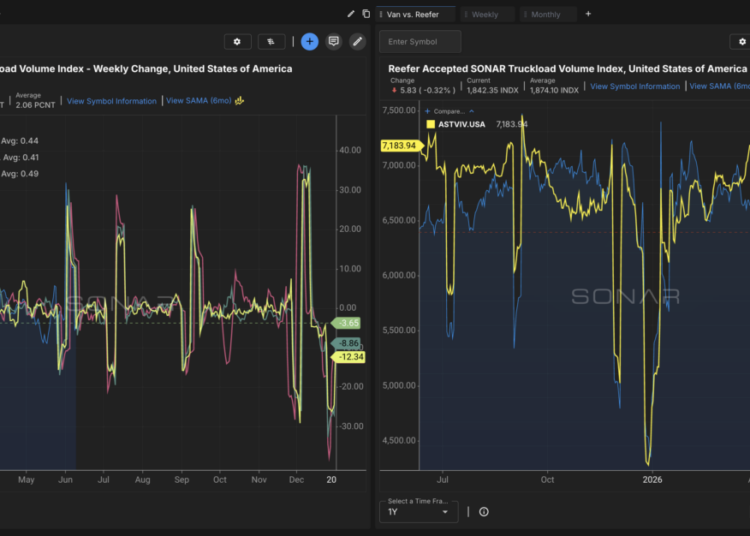Open left chart settings gear
The height and width of the screenshot is (536, 750).
pos(237,42)
